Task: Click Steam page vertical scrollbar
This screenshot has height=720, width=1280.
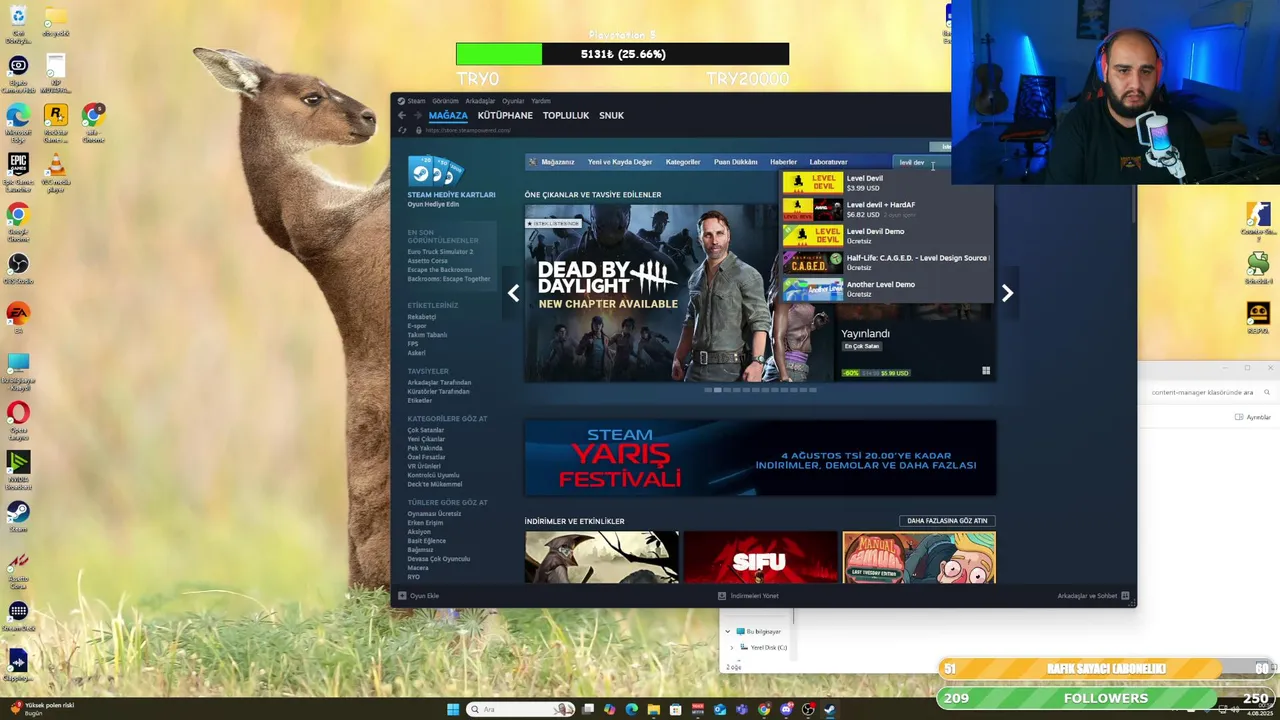Action: tap(1134, 202)
